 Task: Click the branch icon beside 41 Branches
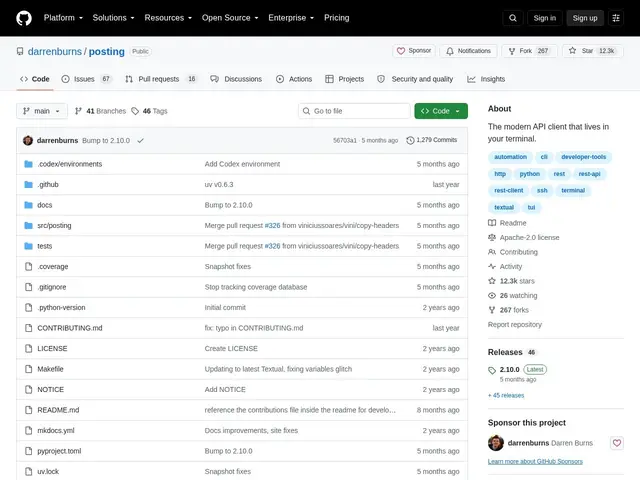[78, 111]
